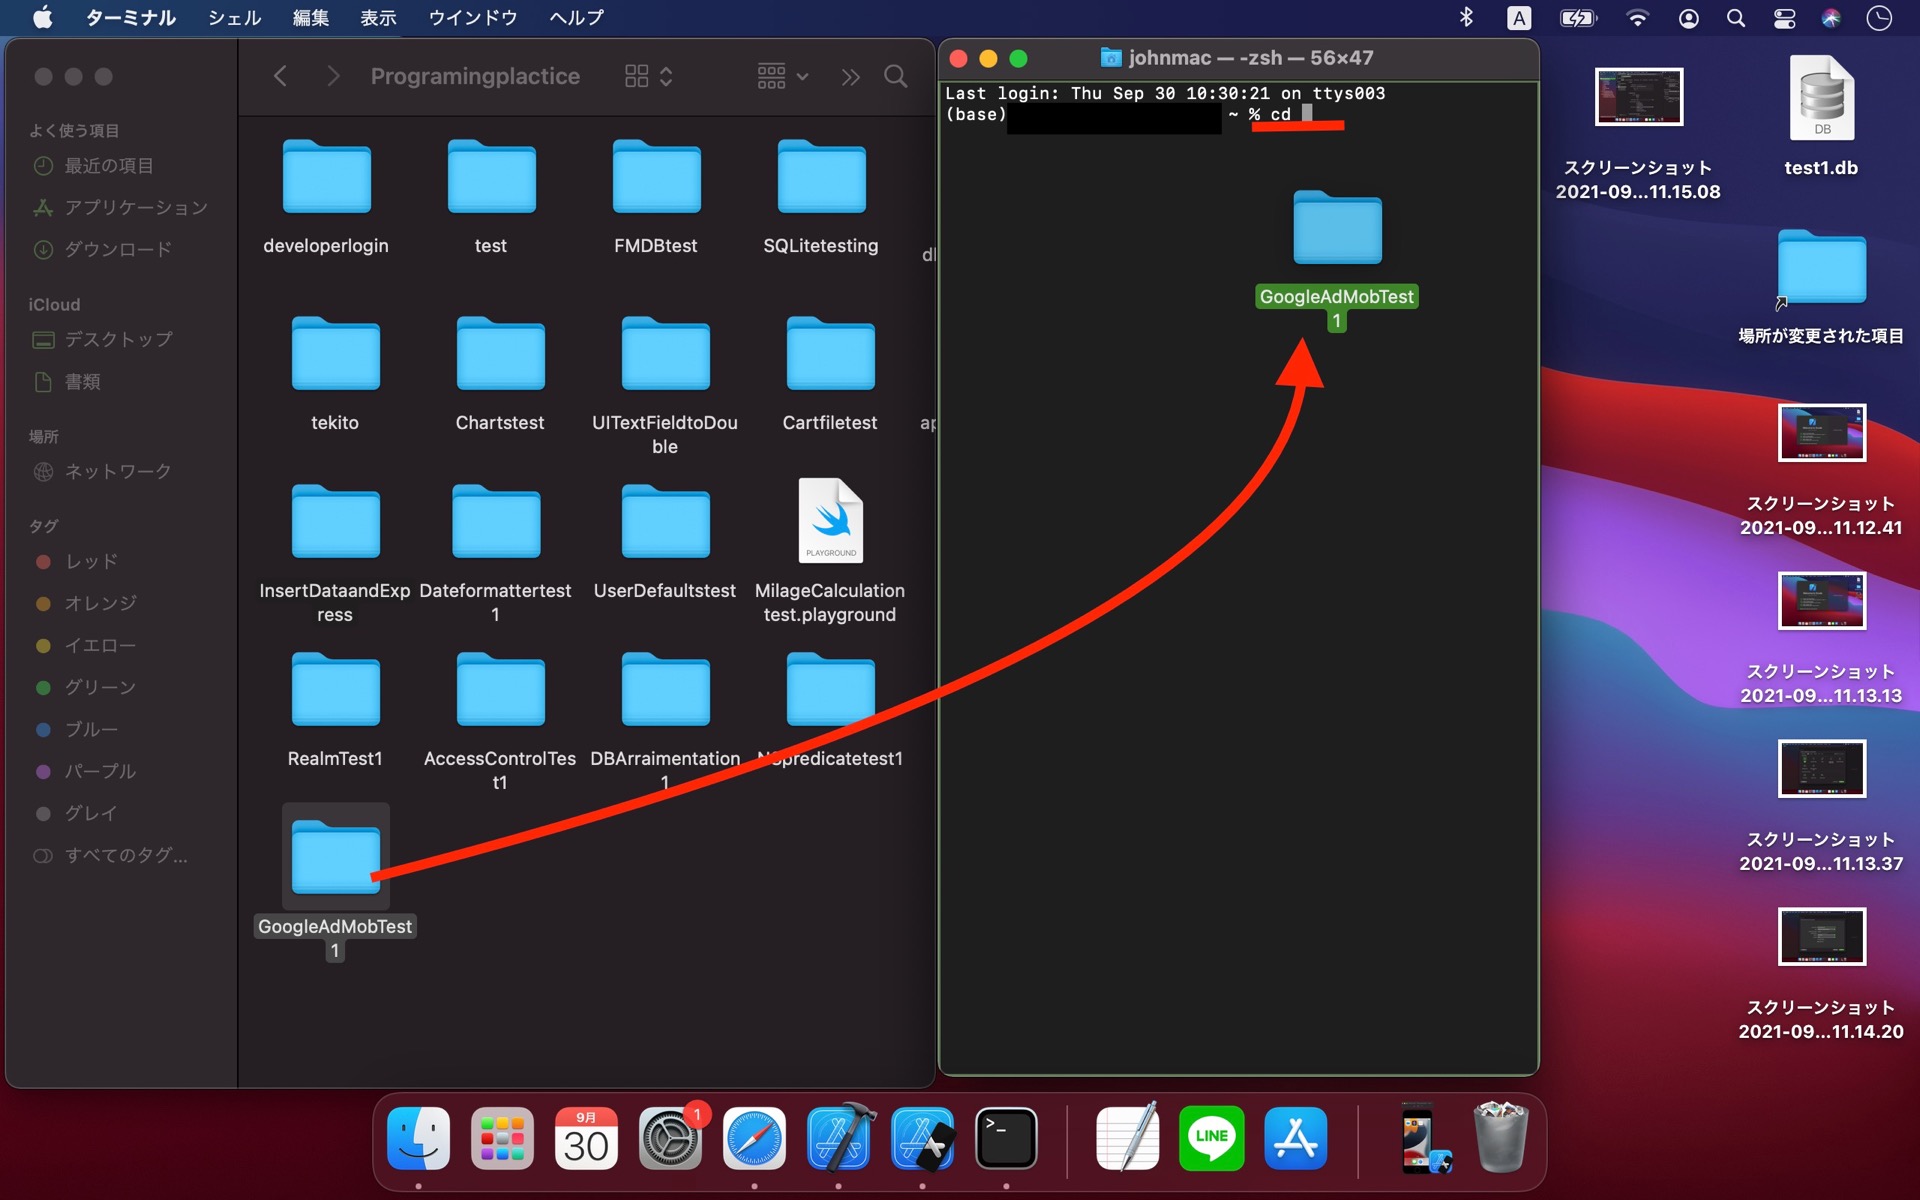Click the Bluetooth menu bar icon

coord(1466,18)
